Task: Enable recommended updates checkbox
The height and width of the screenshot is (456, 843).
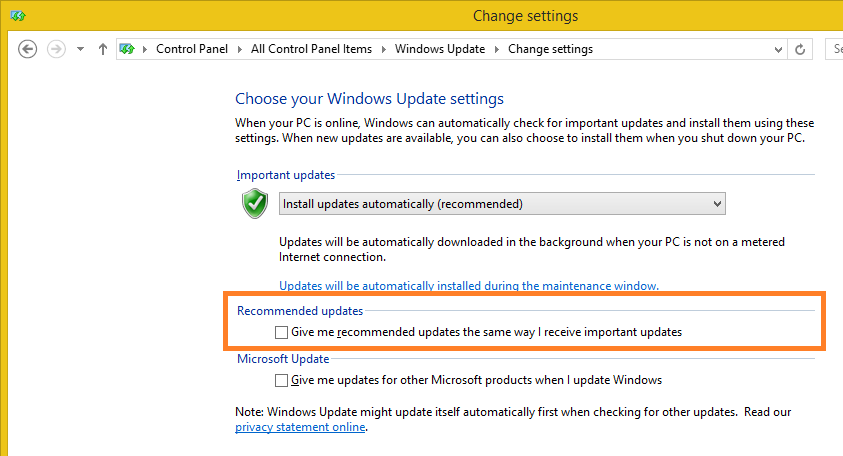Action: 281,331
